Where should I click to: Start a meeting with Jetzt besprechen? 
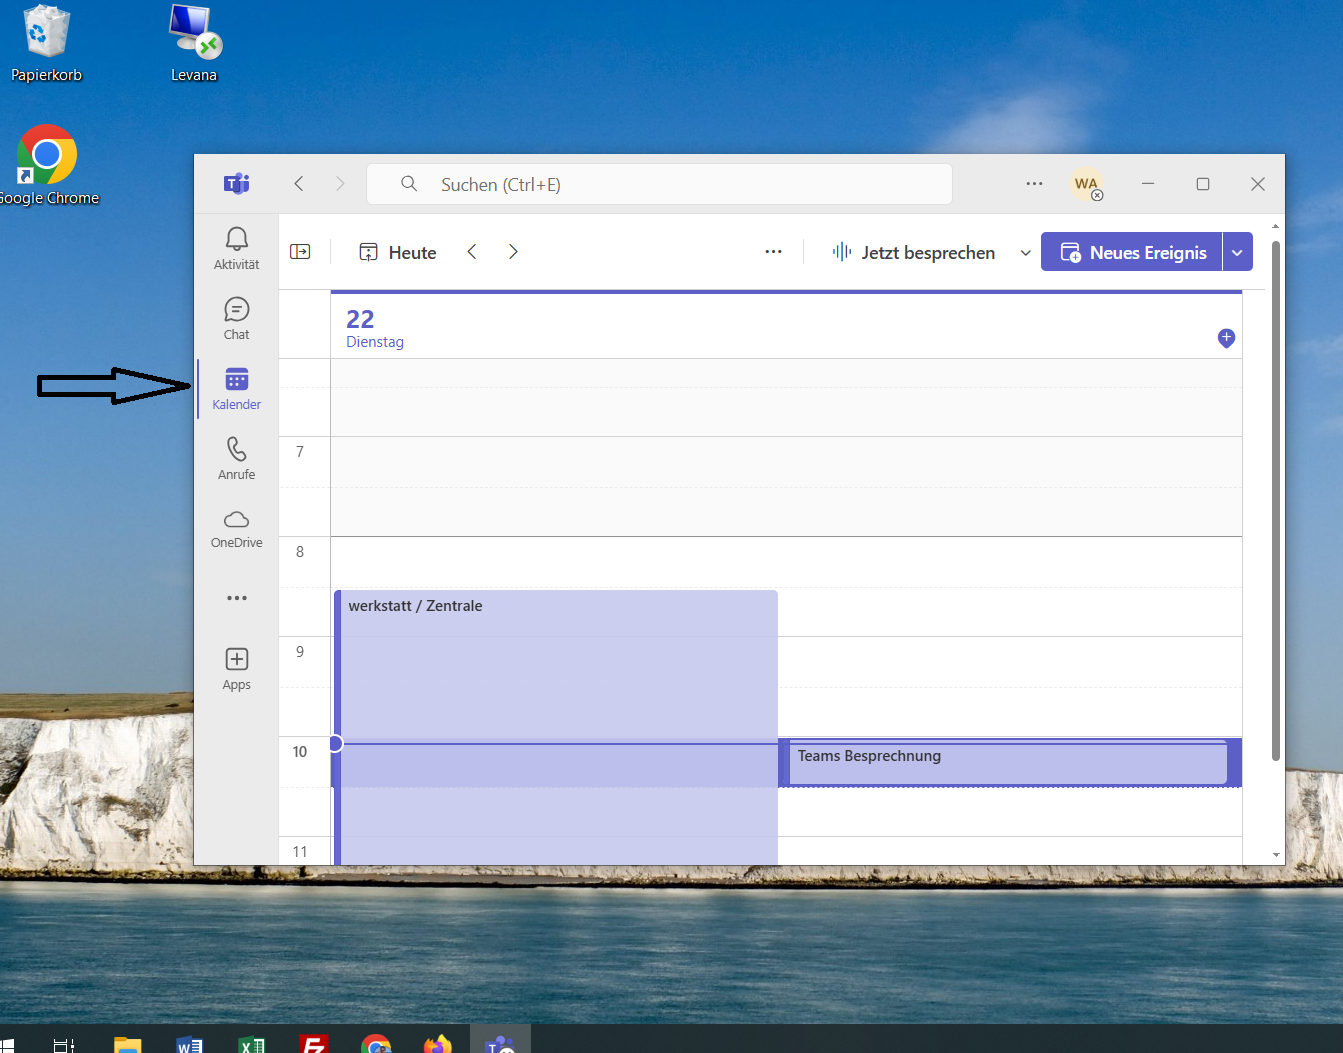(x=914, y=253)
